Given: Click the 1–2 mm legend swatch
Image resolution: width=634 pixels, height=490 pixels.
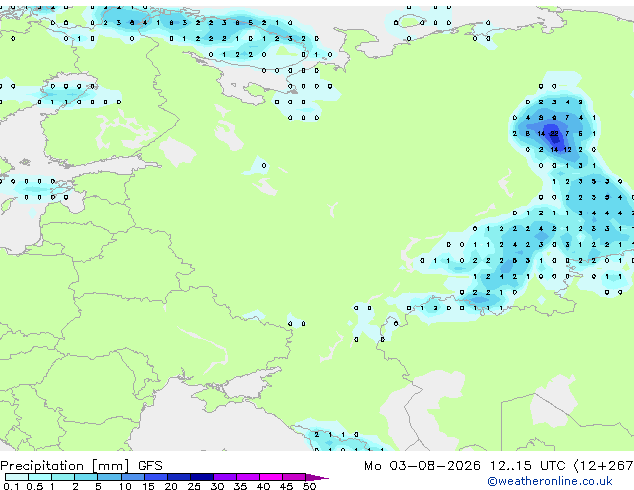Looking at the screenshot, I should [63, 477].
